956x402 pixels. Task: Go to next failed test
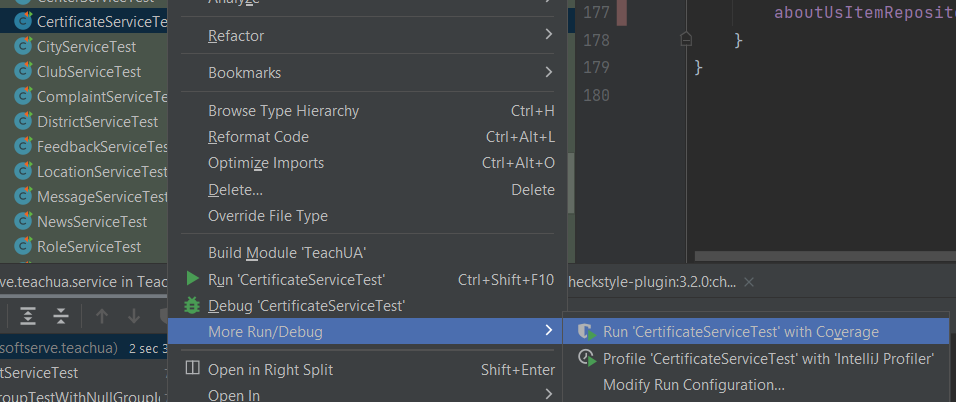[x=134, y=316]
